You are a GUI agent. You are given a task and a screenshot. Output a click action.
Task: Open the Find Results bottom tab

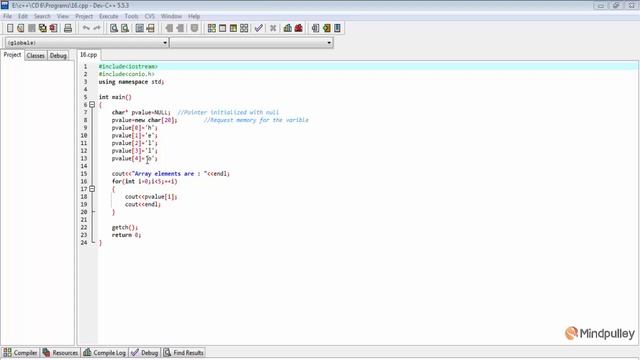point(184,353)
